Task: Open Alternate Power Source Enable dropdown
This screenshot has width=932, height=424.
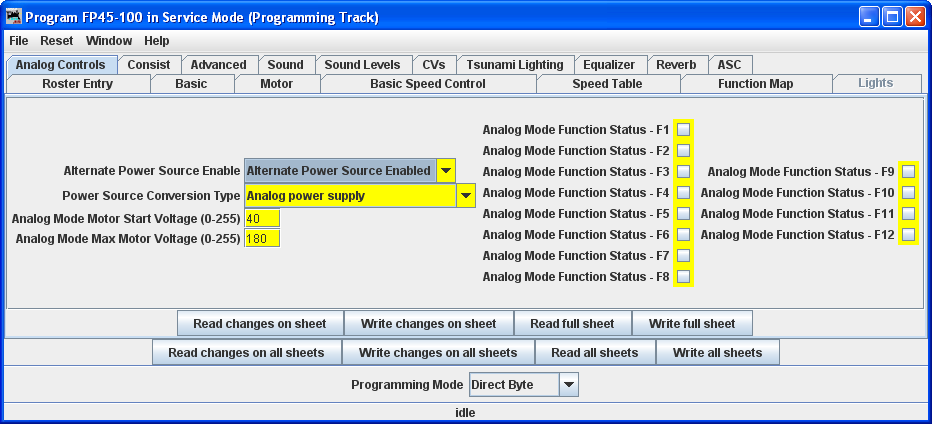Action: point(446,171)
